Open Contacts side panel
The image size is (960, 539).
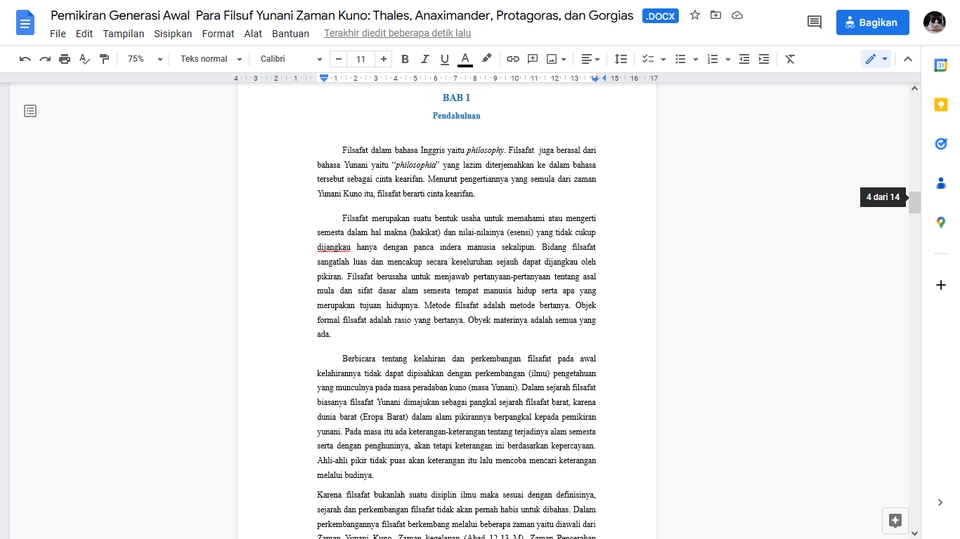(x=940, y=183)
